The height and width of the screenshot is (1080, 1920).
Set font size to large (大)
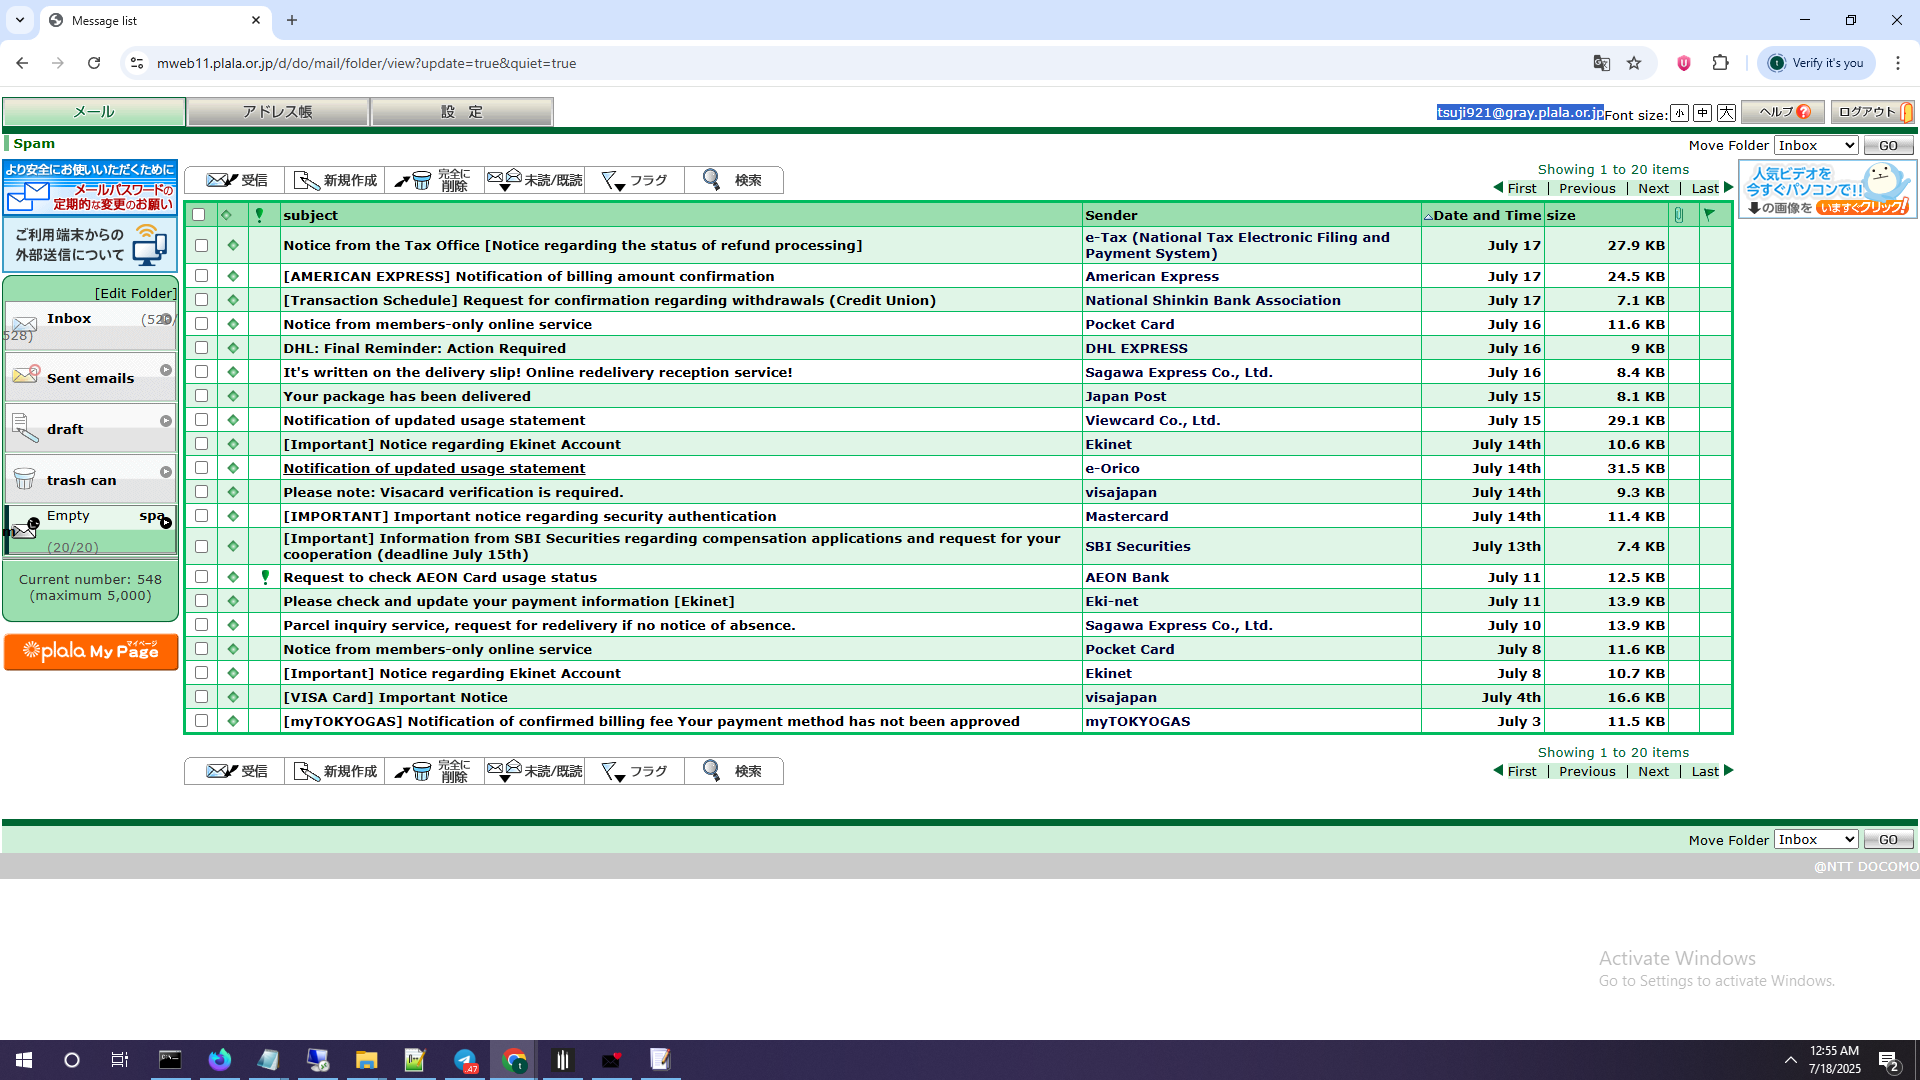(1726, 113)
